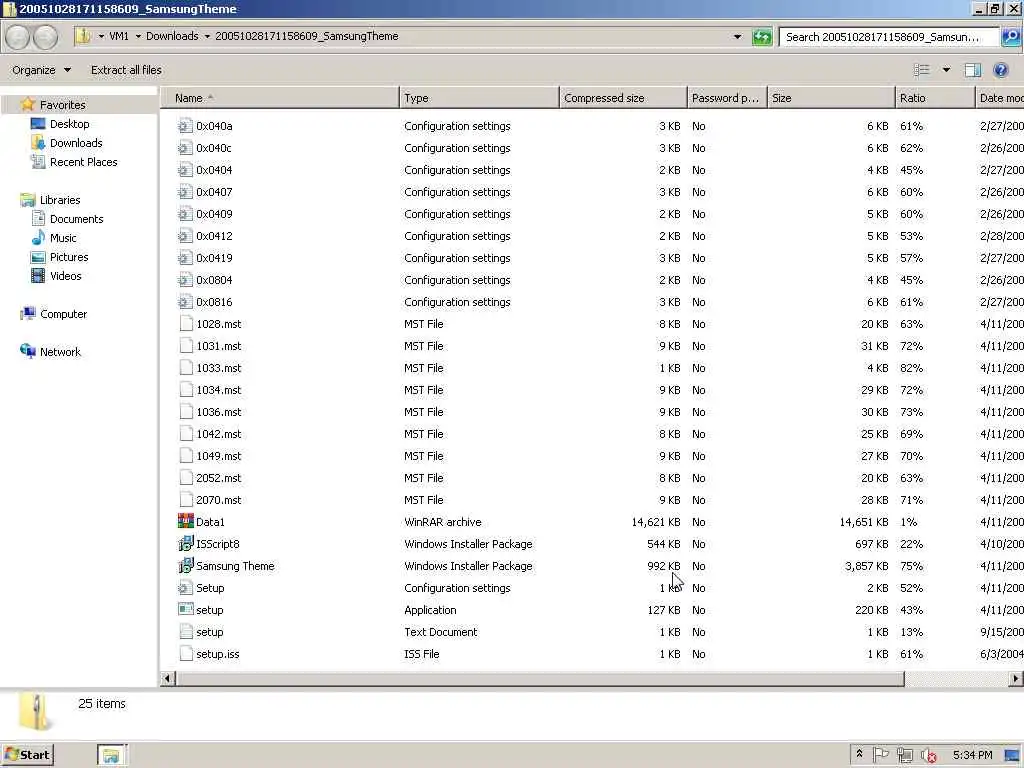Screen dimensions: 1024x768
Task: Select the 0x040a configuration file icon
Action: 185,125
